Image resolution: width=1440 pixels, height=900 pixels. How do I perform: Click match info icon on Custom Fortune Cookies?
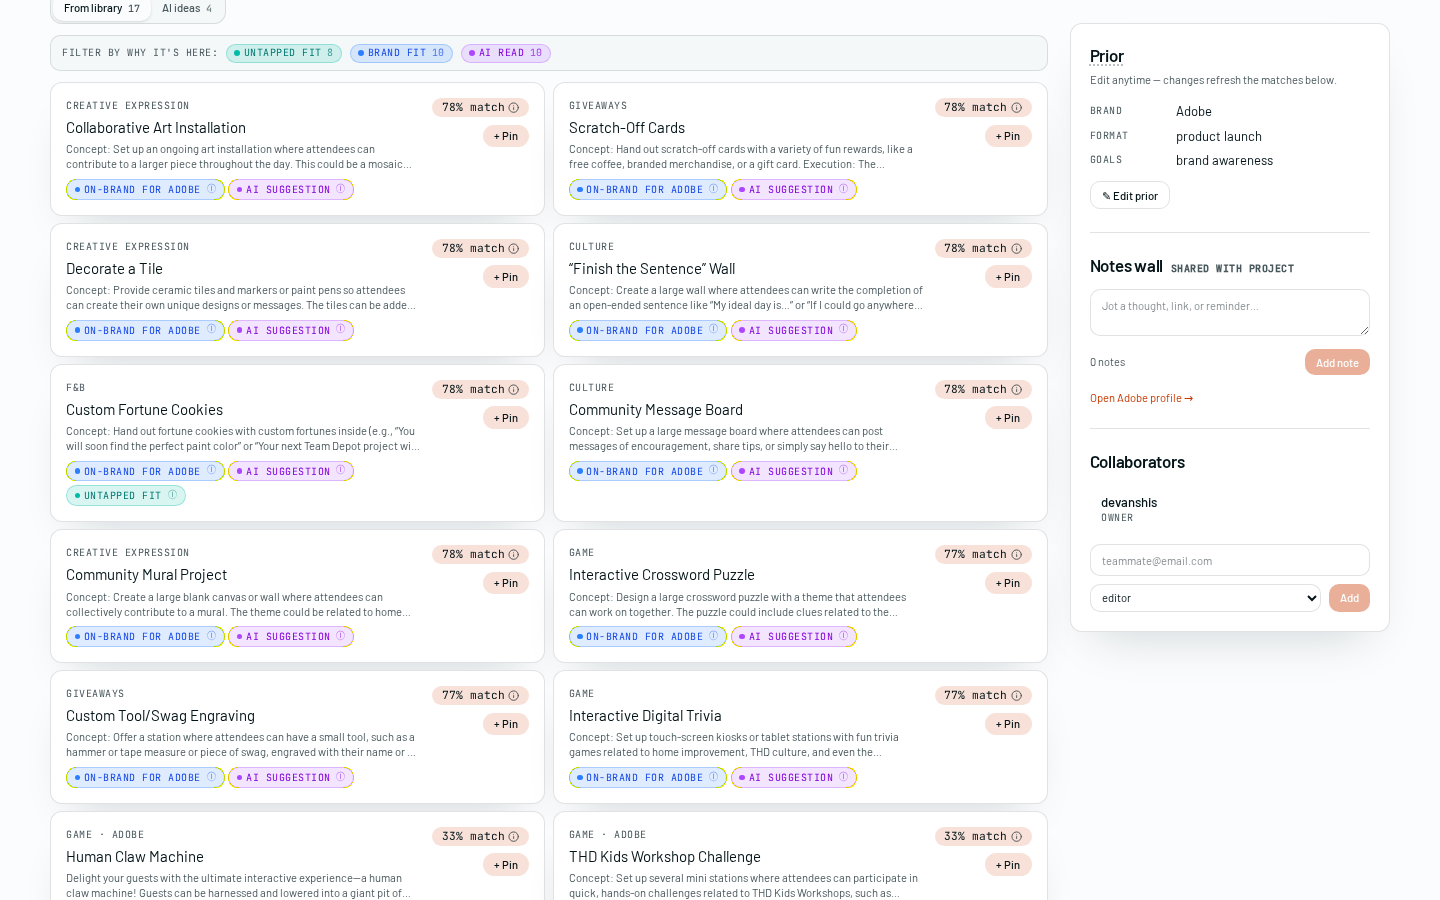tap(514, 390)
